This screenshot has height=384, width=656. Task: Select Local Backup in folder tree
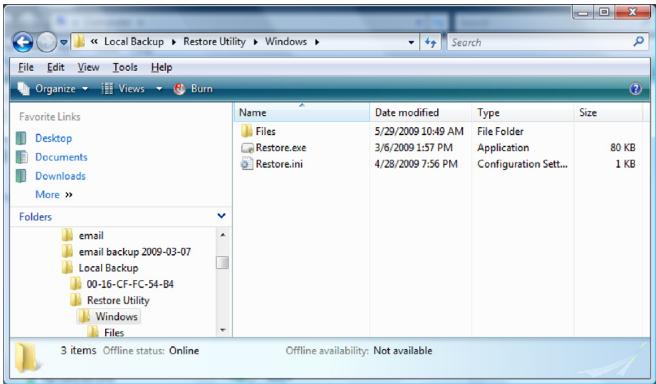108,268
